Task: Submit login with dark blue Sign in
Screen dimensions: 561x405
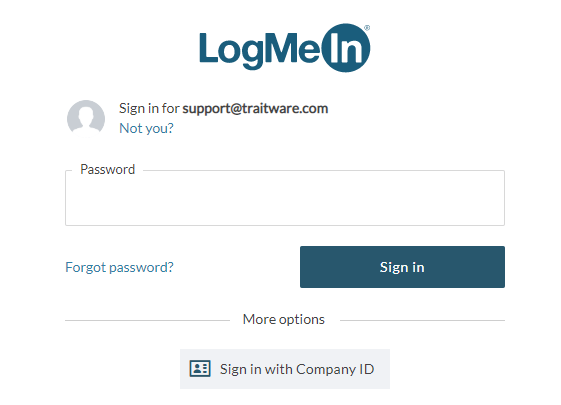Action: pyautogui.click(x=402, y=267)
